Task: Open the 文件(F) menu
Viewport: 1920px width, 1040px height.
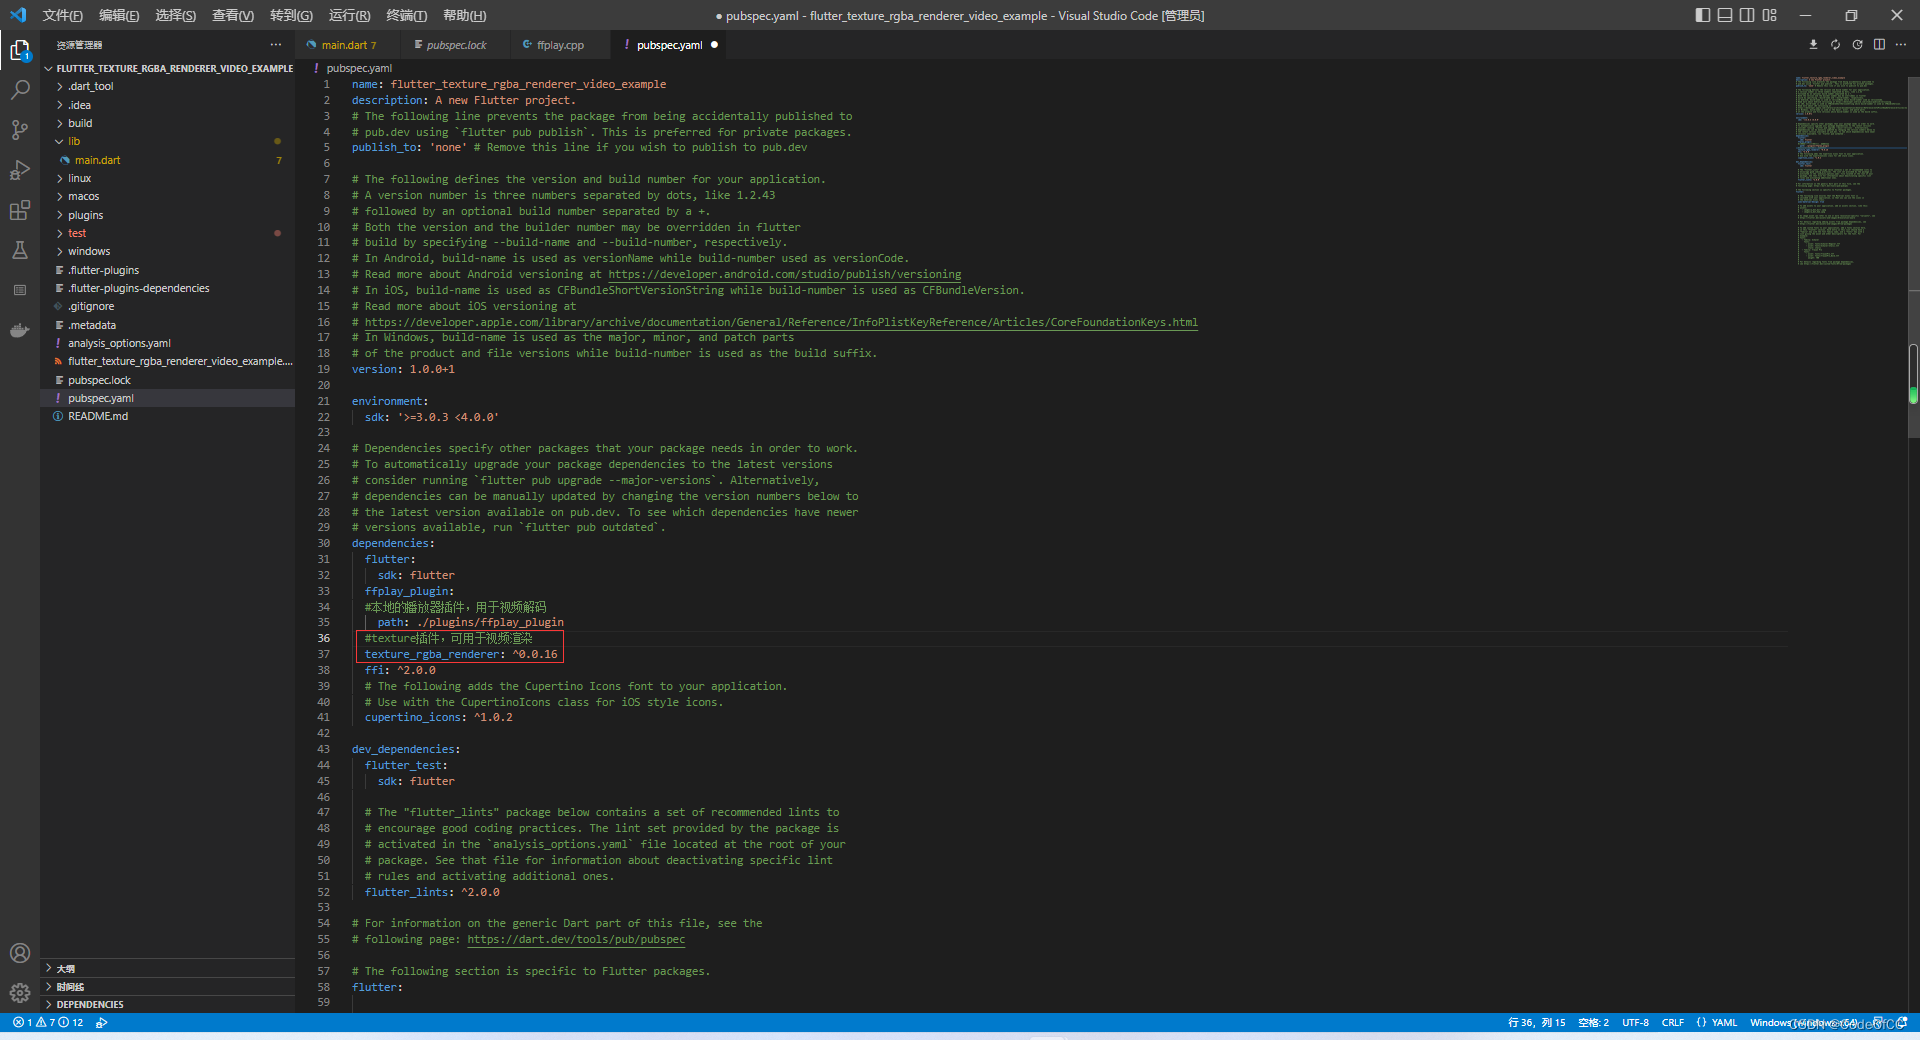Action: (63, 15)
